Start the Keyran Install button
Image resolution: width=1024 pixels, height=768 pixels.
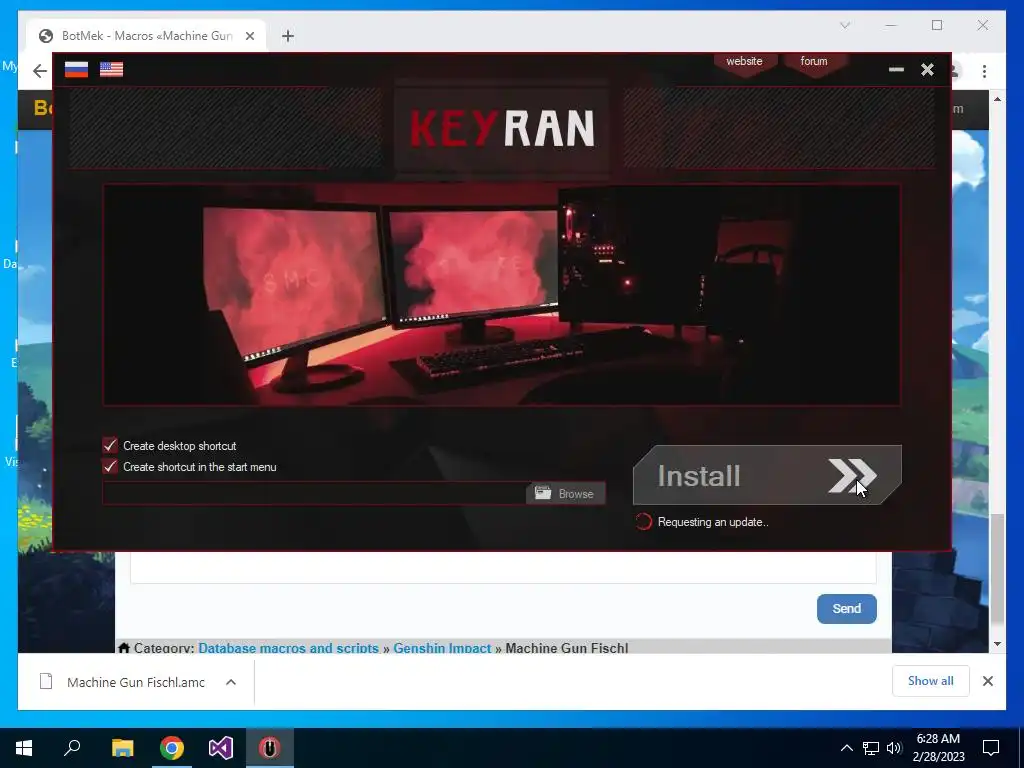(x=767, y=475)
